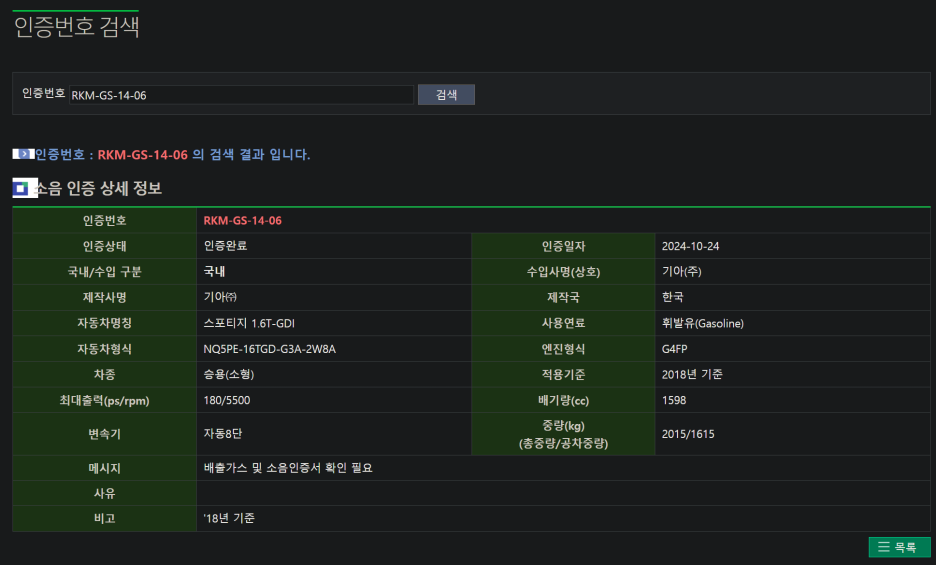
Task: Click the arrow icon before search result text
Action: click(23, 154)
